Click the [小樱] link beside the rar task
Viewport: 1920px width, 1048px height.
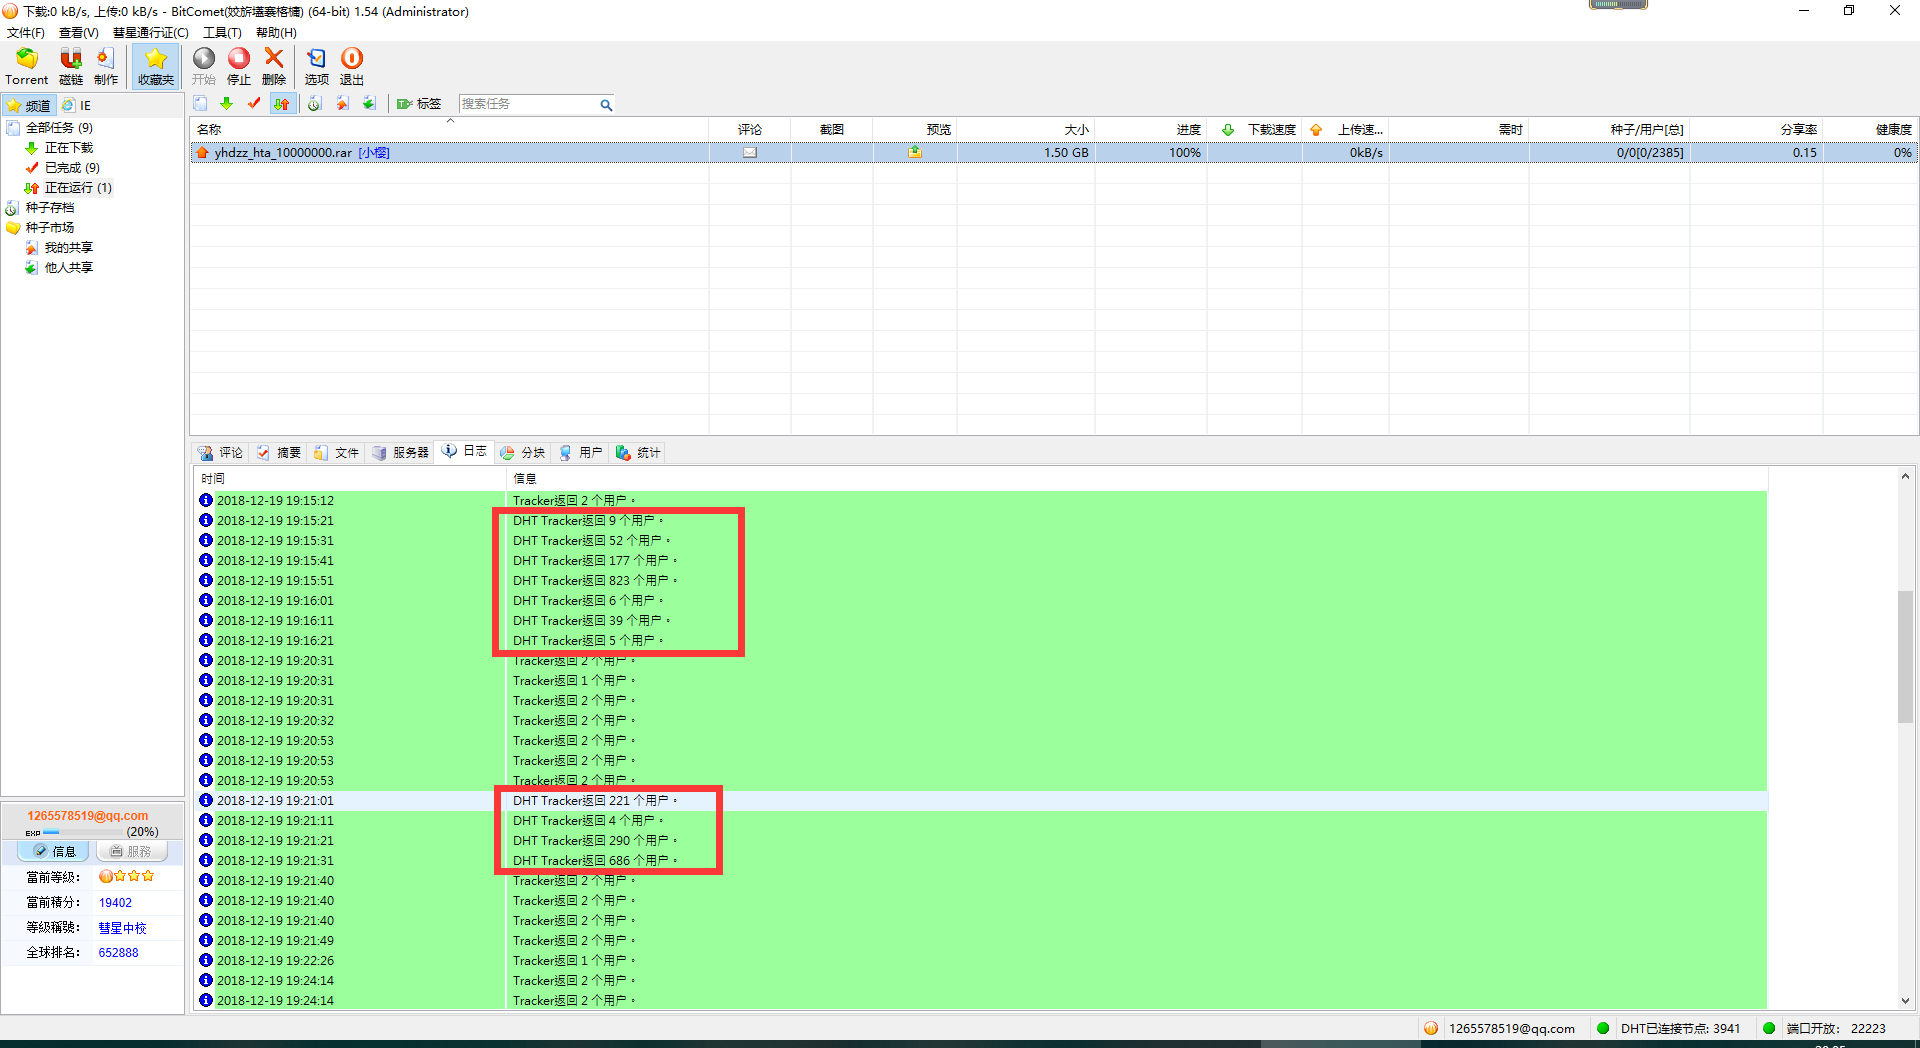coord(374,153)
